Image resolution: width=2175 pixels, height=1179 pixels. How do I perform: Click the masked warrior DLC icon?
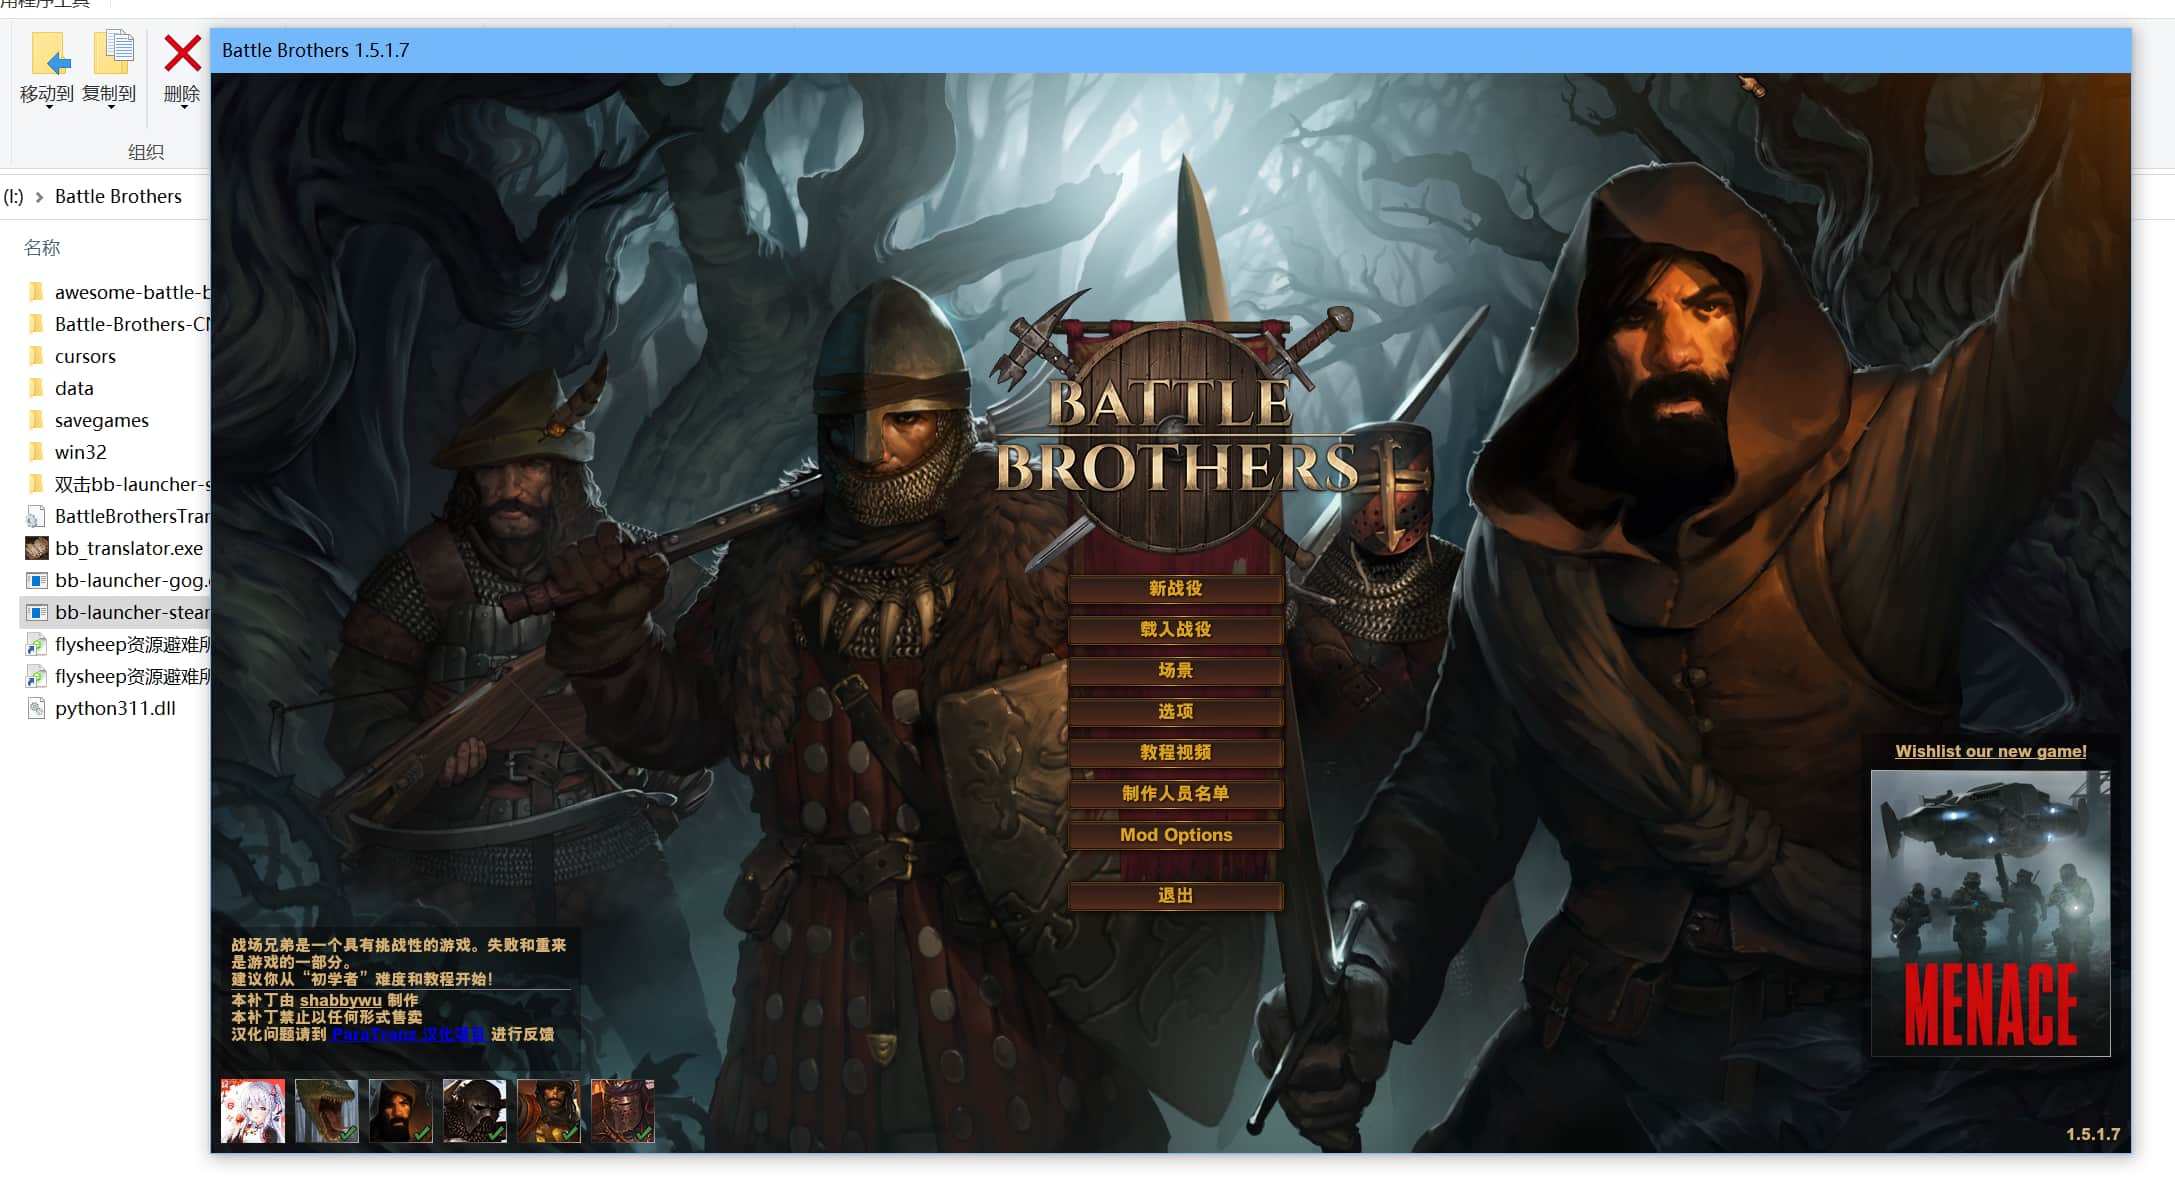474,1110
